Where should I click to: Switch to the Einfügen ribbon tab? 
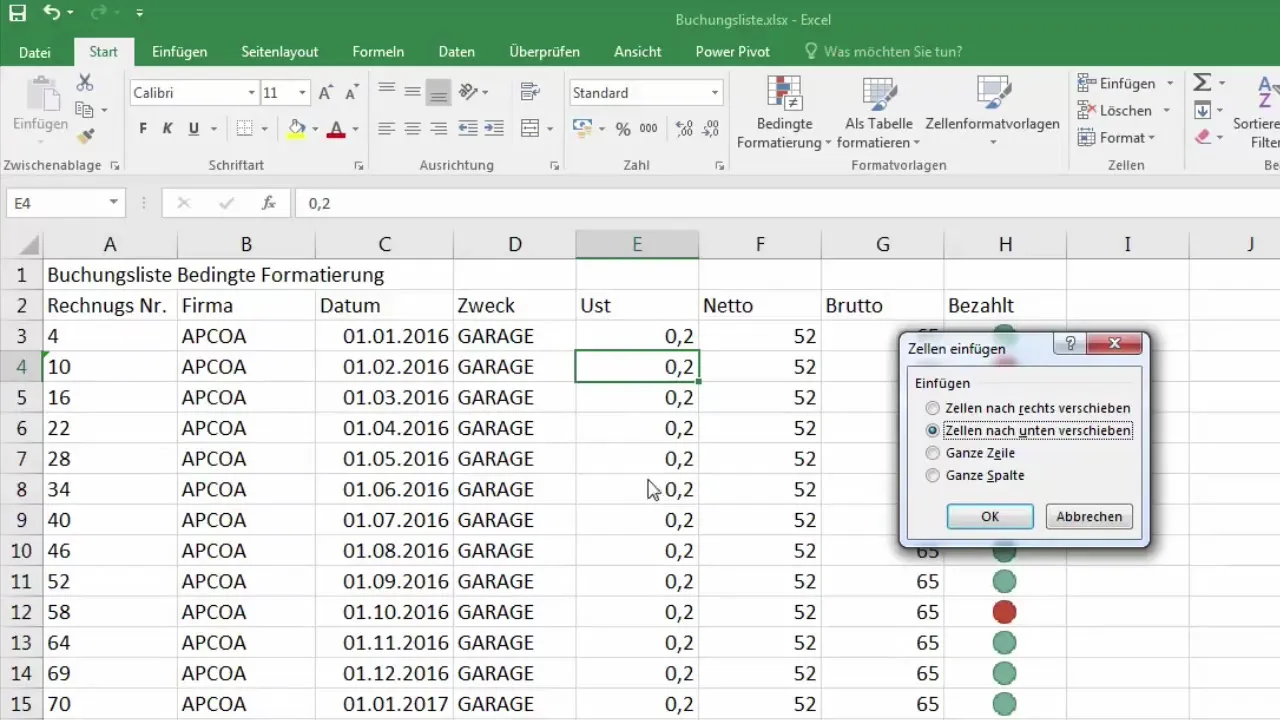coord(180,51)
